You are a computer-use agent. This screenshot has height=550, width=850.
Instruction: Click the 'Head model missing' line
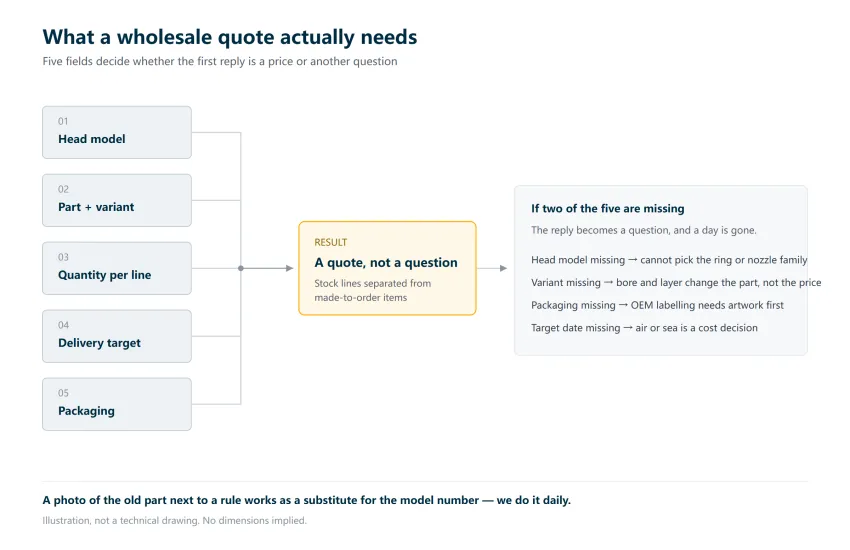pyautogui.click(x=669, y=260)
